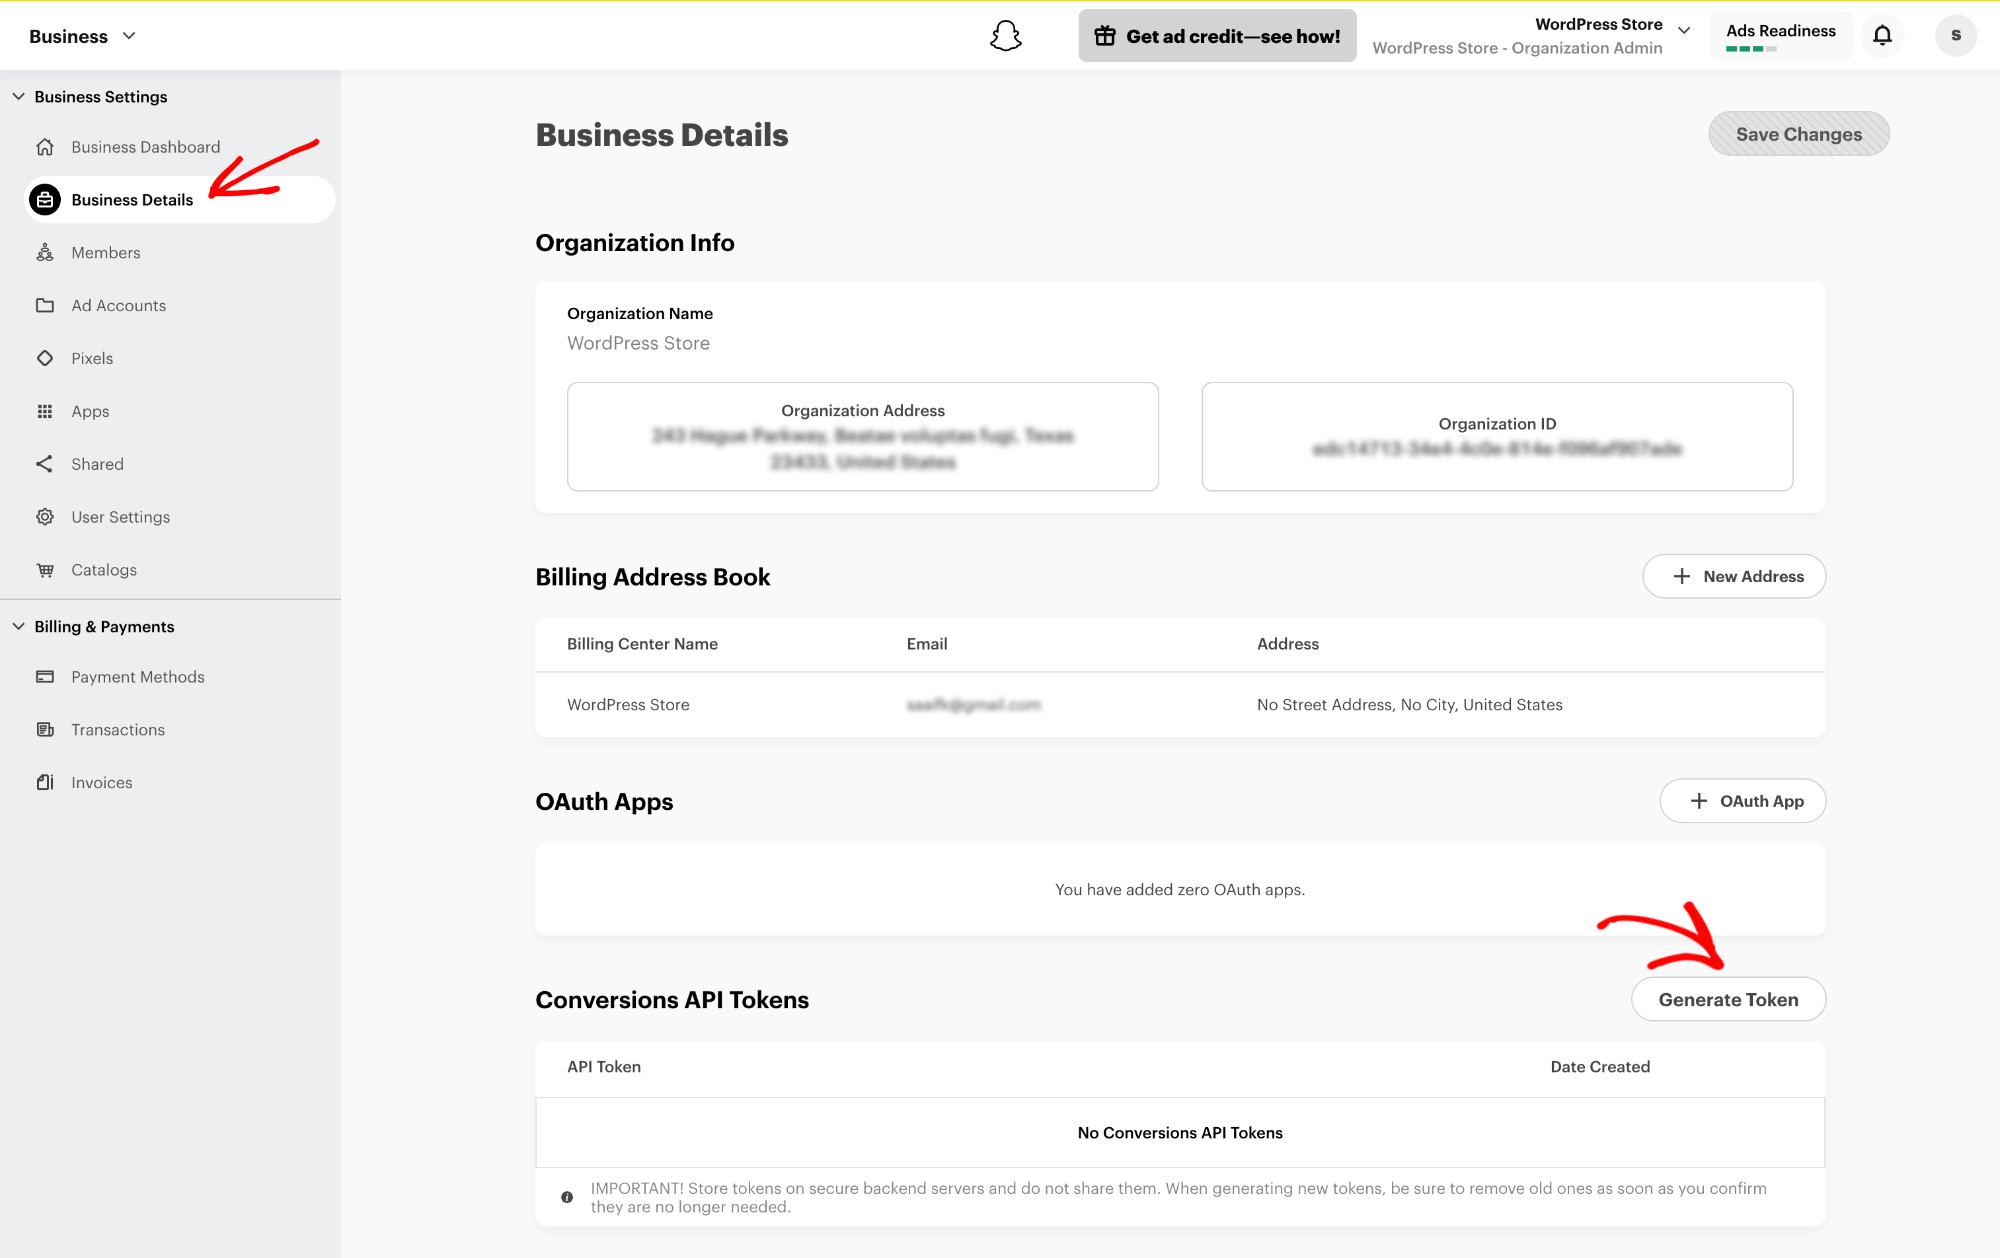Viewport: 2000px width, 1258px height.
Task: Click the Billing Center Name column header
Action: click(x=642, y=644)
